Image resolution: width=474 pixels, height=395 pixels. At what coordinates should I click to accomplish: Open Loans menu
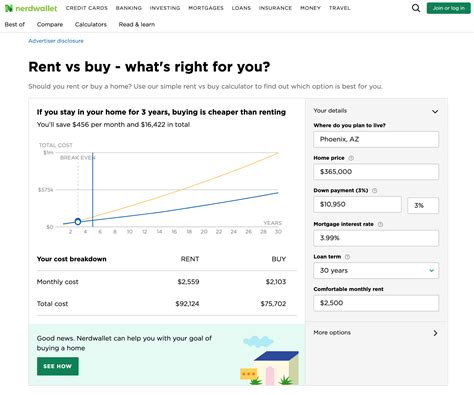(241, 8)
